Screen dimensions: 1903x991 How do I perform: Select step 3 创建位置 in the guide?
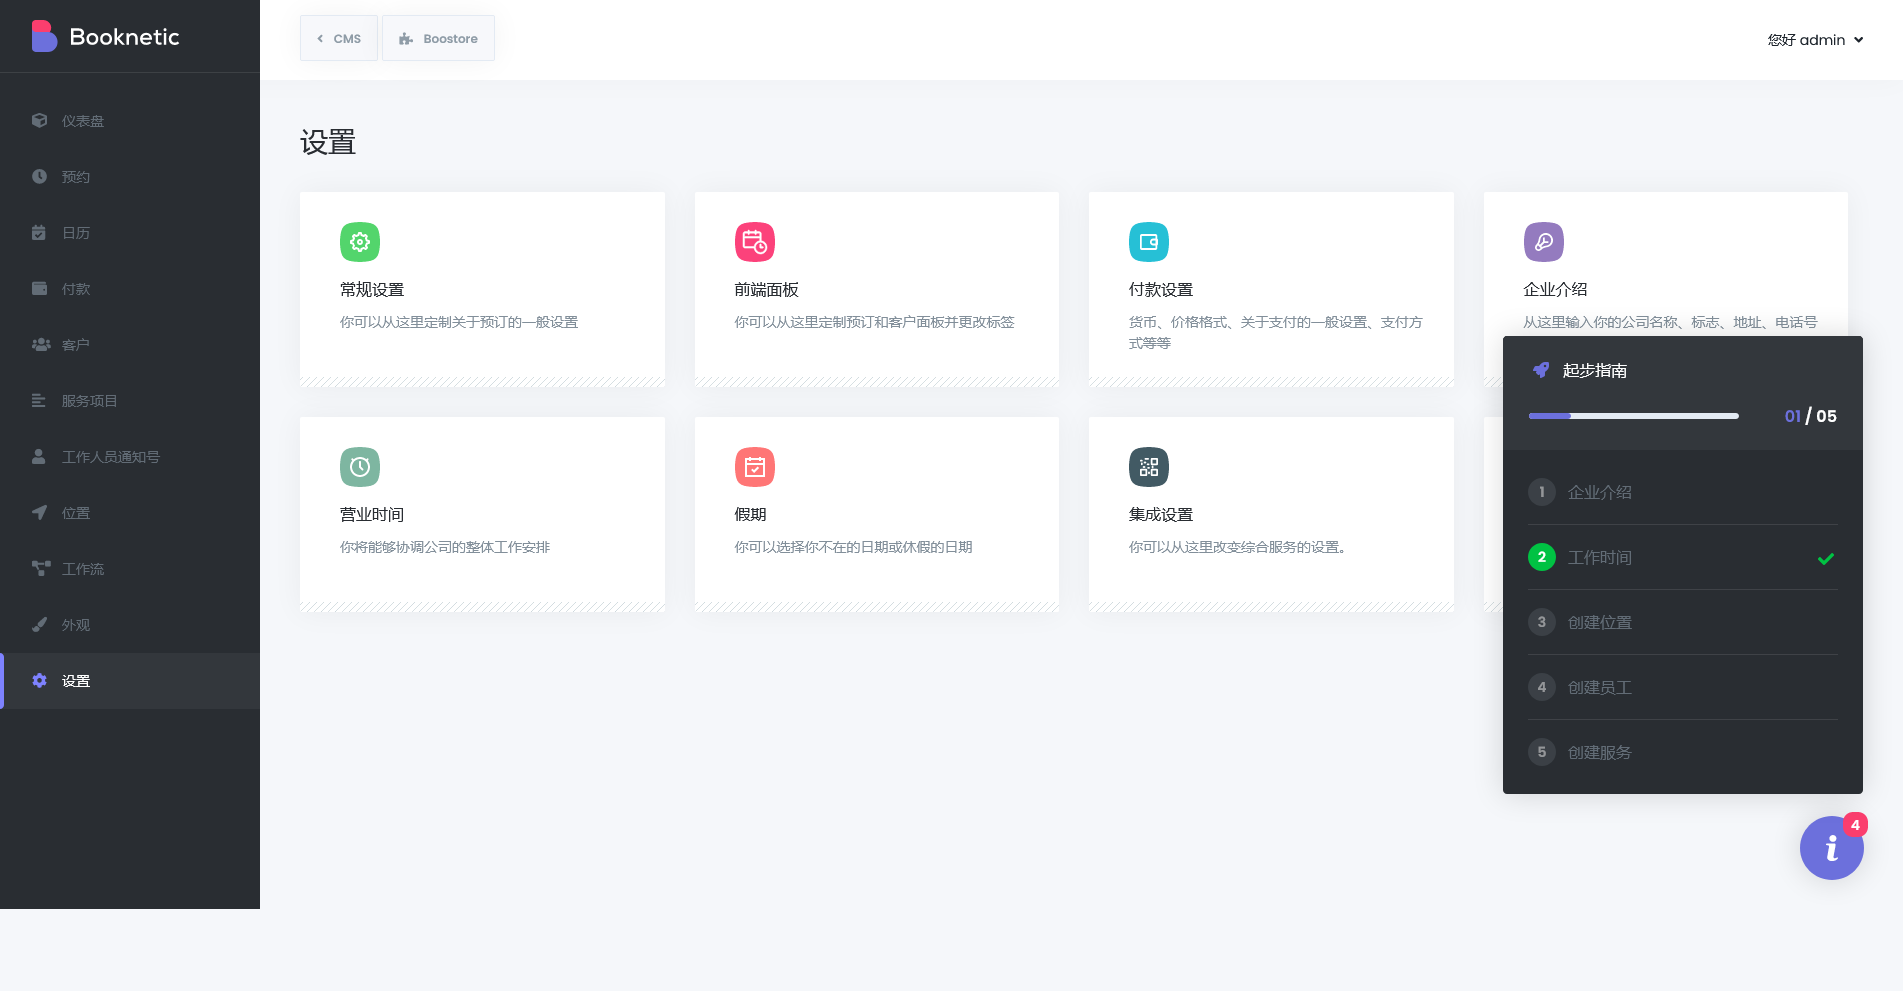pos(1599,622)
